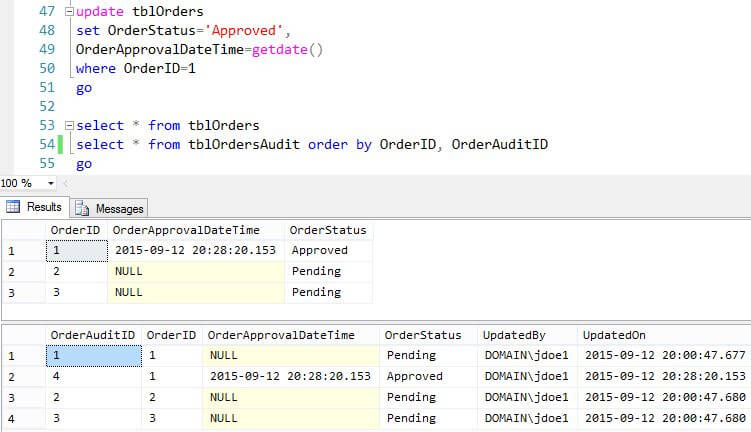Viewport: 751px width, 432px height.
Task: Click the UpdatedOn column header
Action: [616, 334]
